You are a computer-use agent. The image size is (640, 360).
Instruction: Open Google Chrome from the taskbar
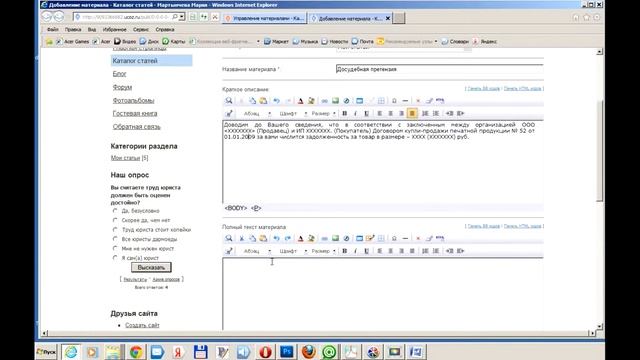(136, 352)
